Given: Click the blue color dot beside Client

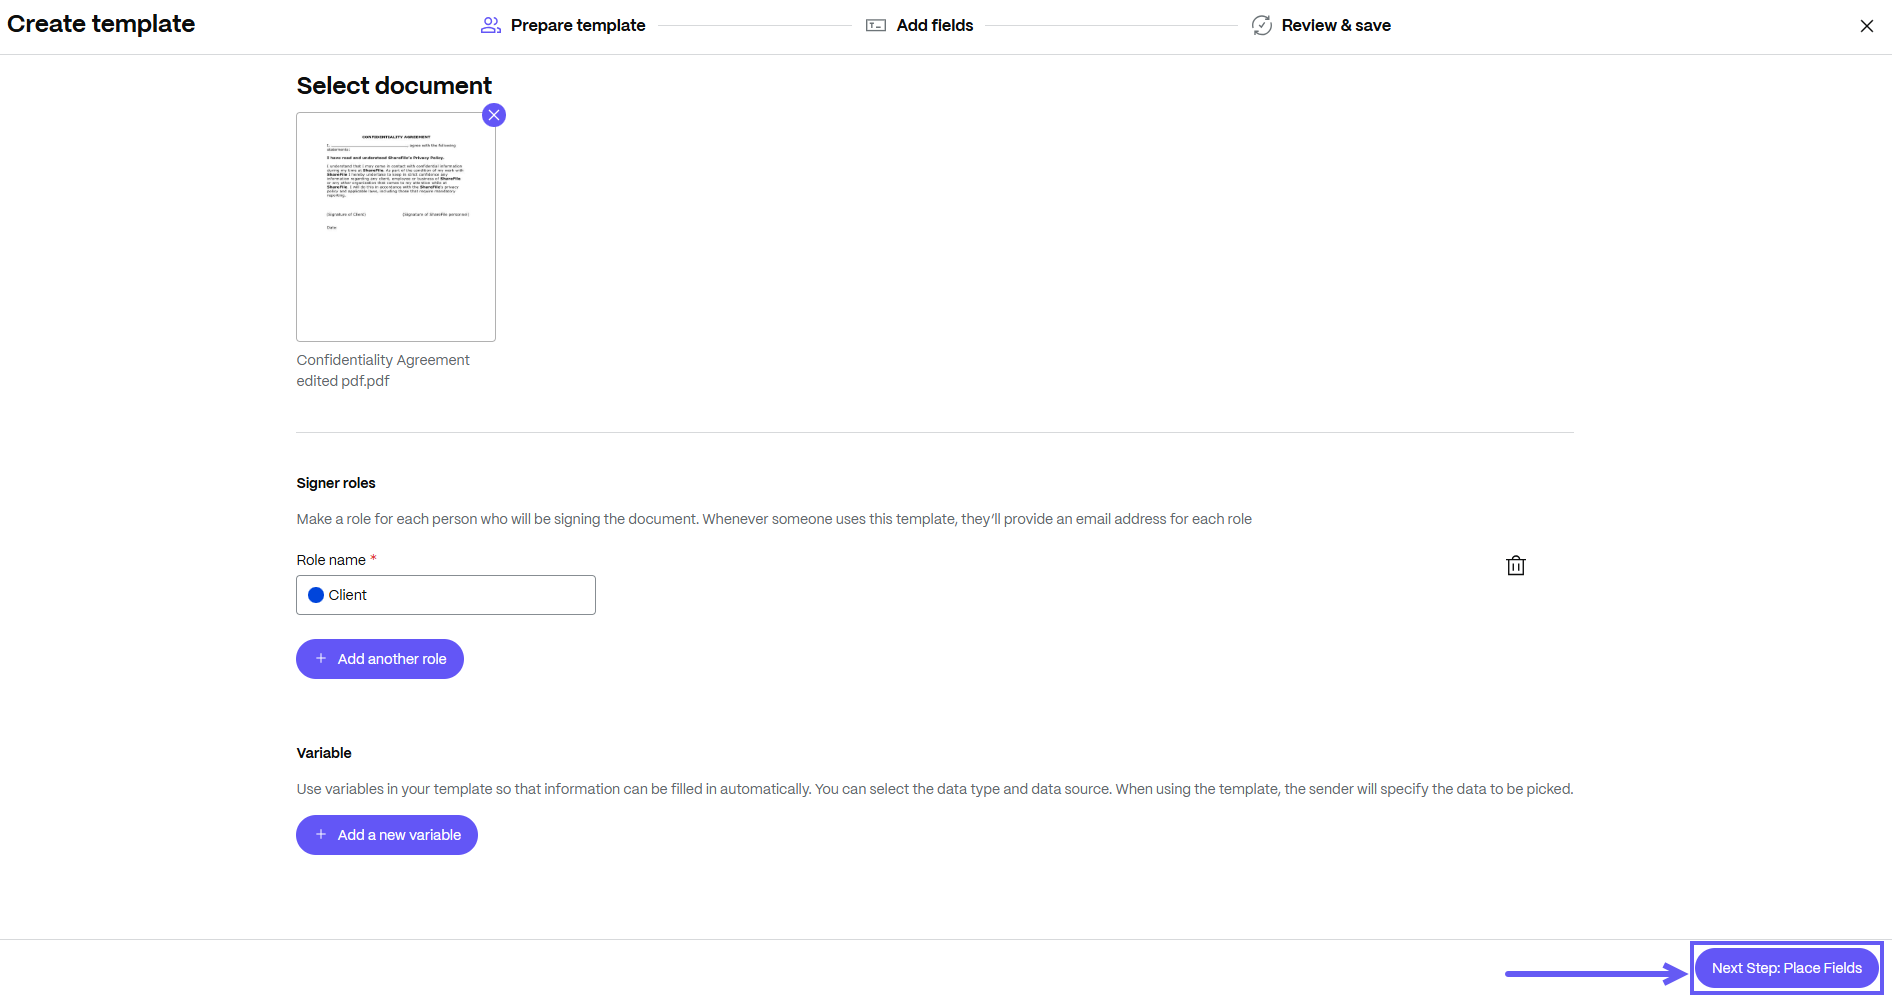Looking at the screenshot, I should click(316, 595).
